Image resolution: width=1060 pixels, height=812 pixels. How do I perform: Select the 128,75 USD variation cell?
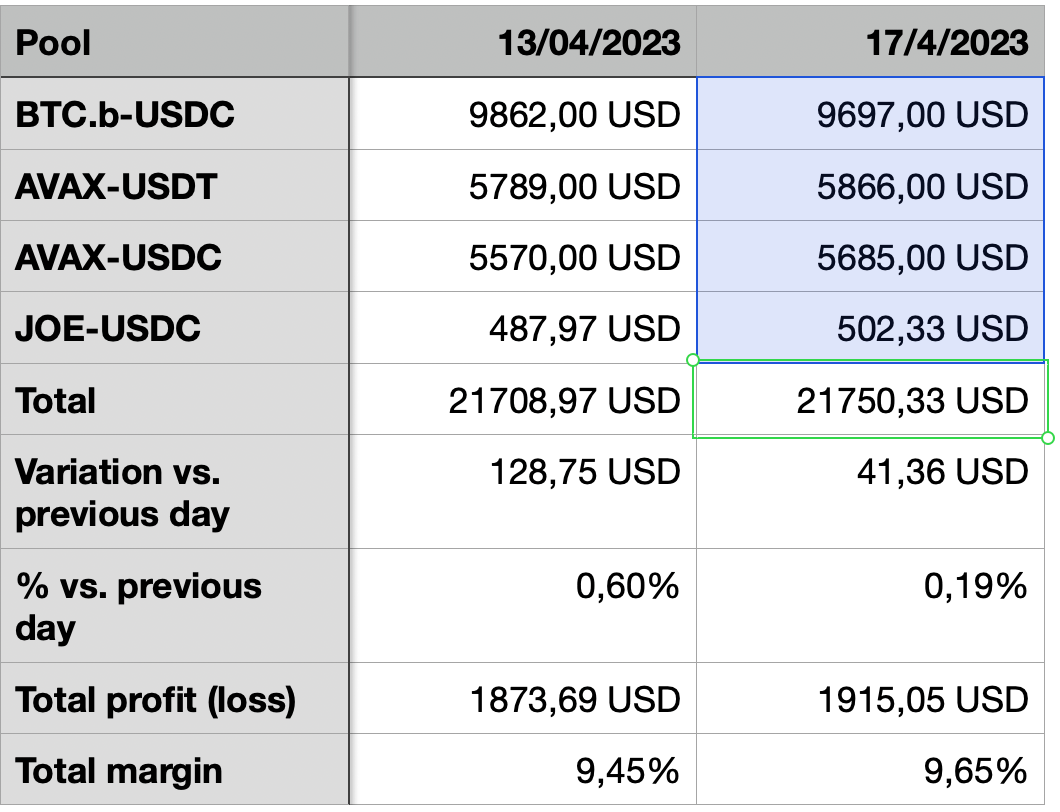tap(523, 492)
